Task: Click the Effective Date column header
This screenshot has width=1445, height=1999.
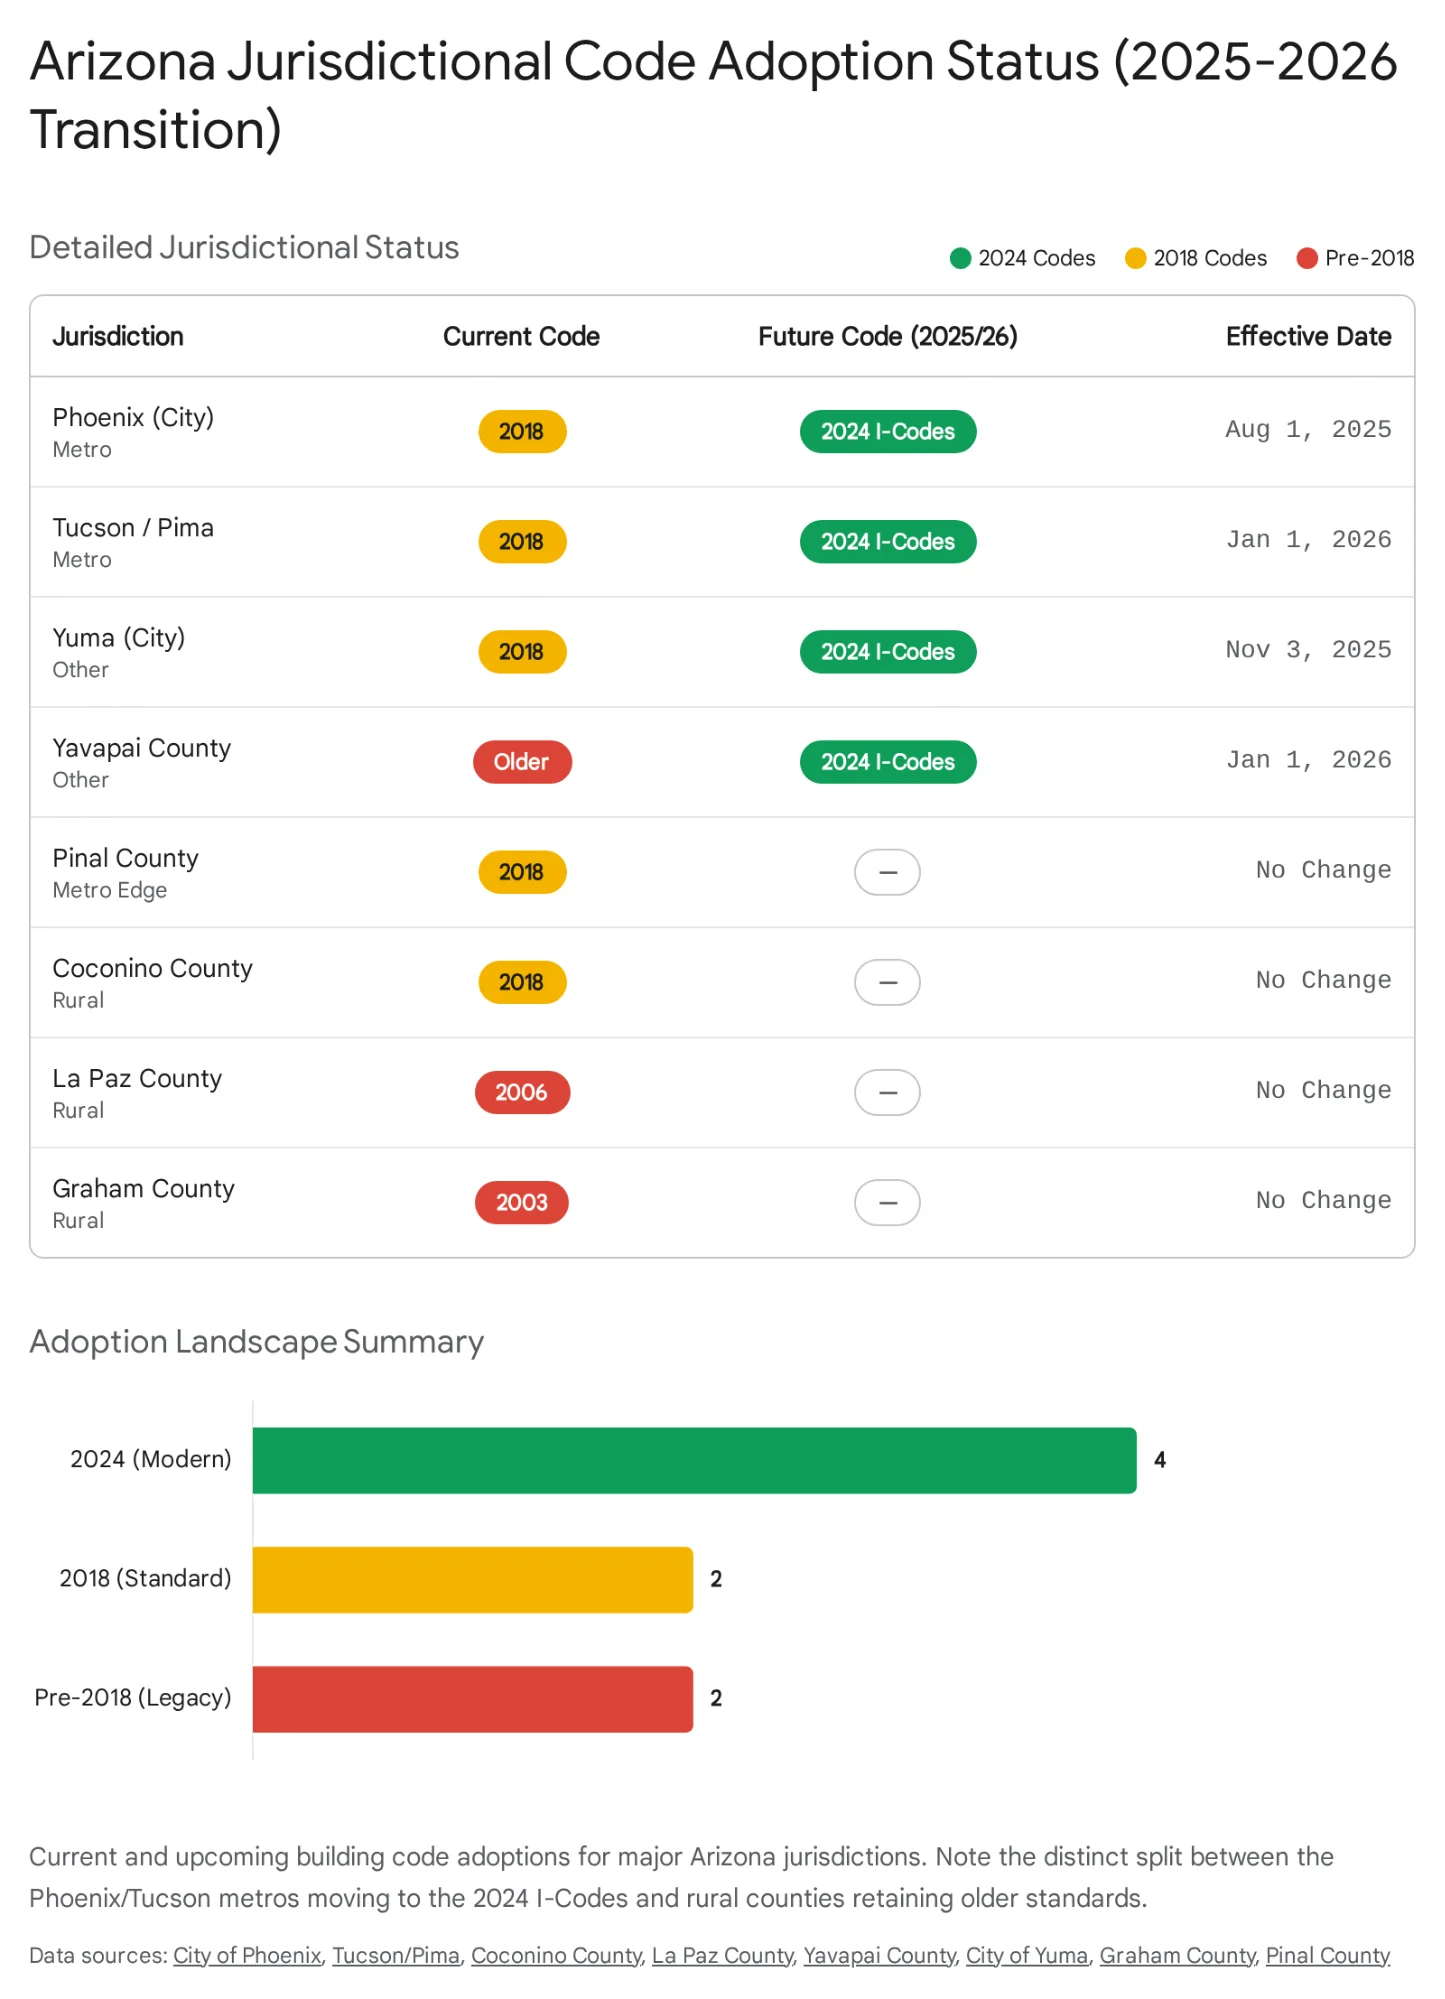Action: [1307, 337]
